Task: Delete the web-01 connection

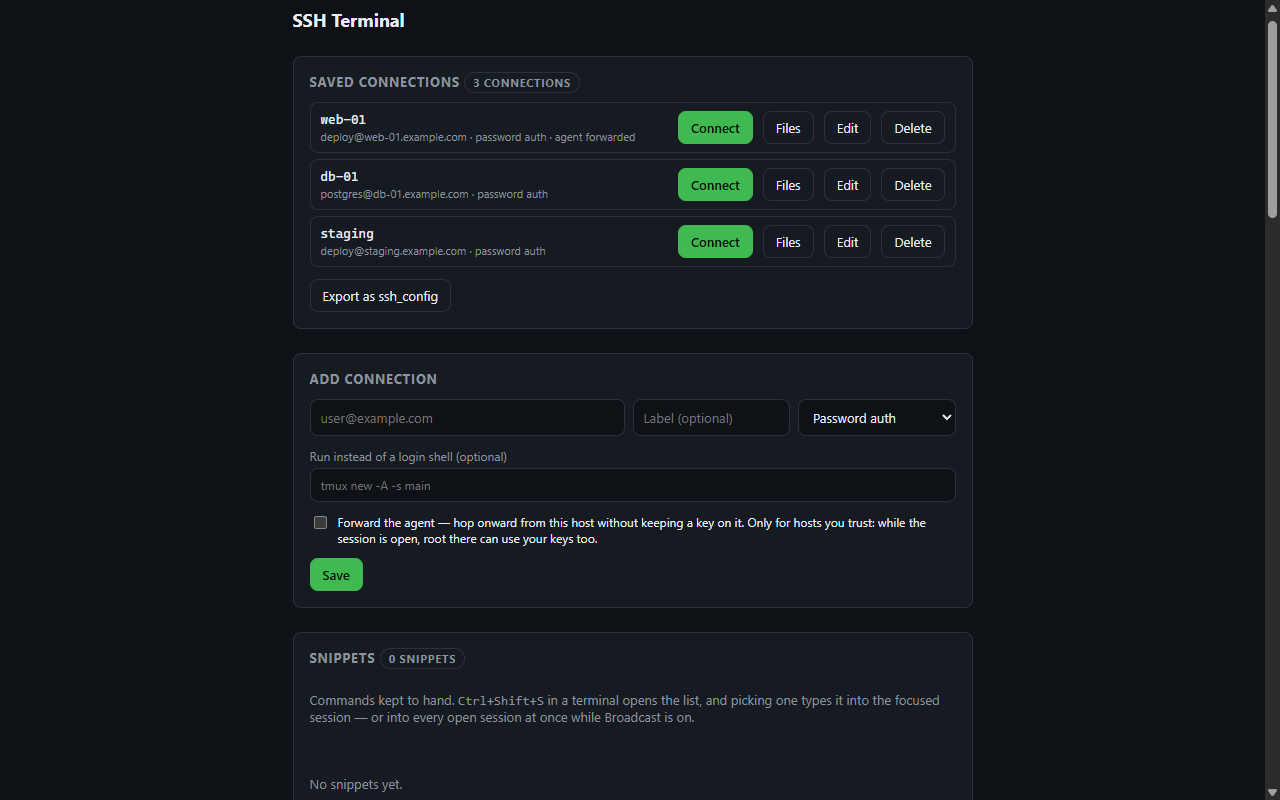Action: pos(913,128)
